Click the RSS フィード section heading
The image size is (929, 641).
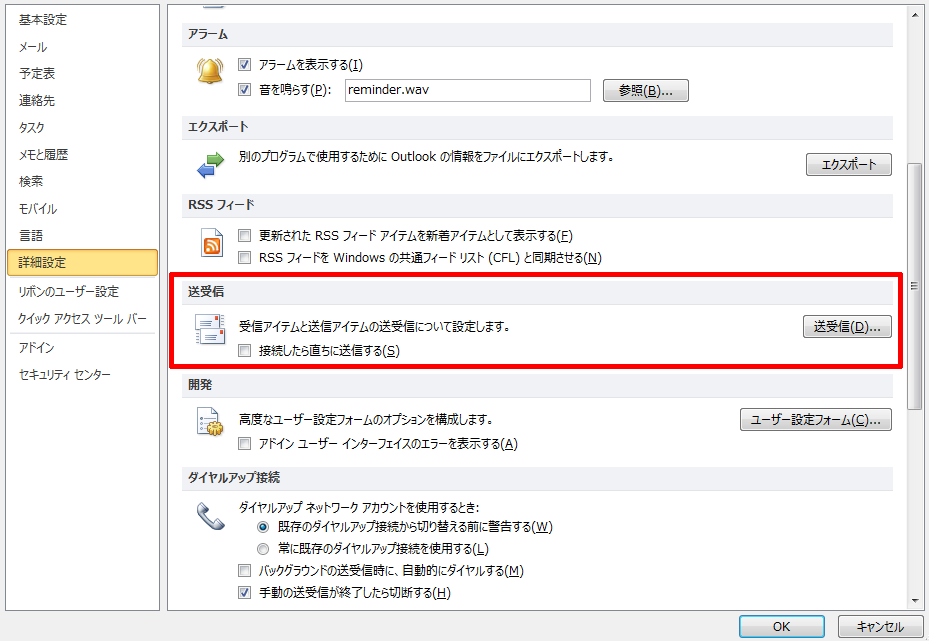pyautogui.click(x=221, y=205)
